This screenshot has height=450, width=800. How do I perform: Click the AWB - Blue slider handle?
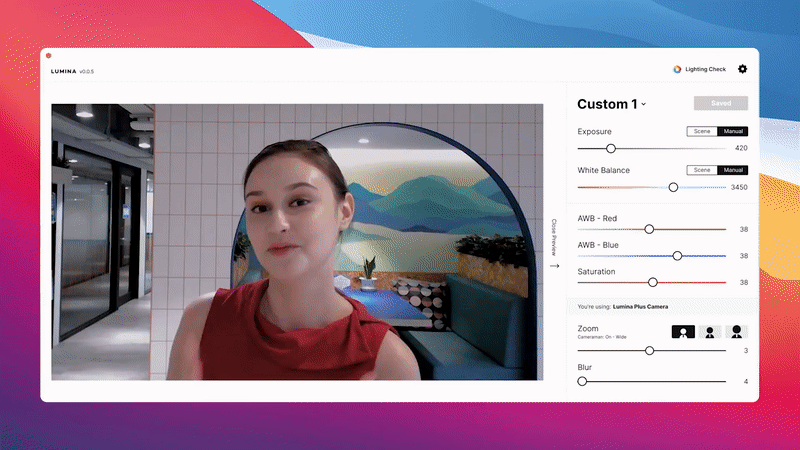677,256
